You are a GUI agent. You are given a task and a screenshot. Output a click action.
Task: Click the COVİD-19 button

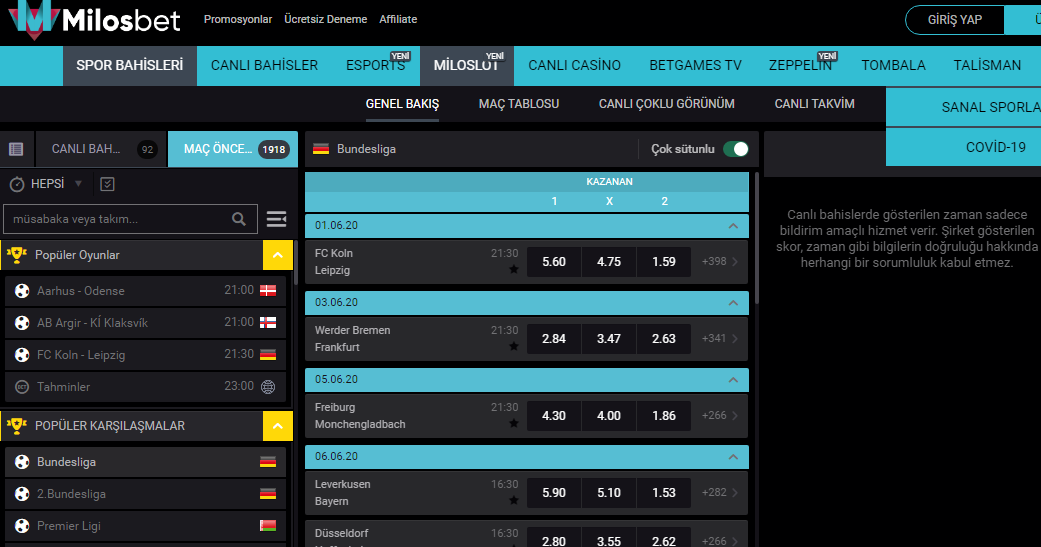pos(963,147)
